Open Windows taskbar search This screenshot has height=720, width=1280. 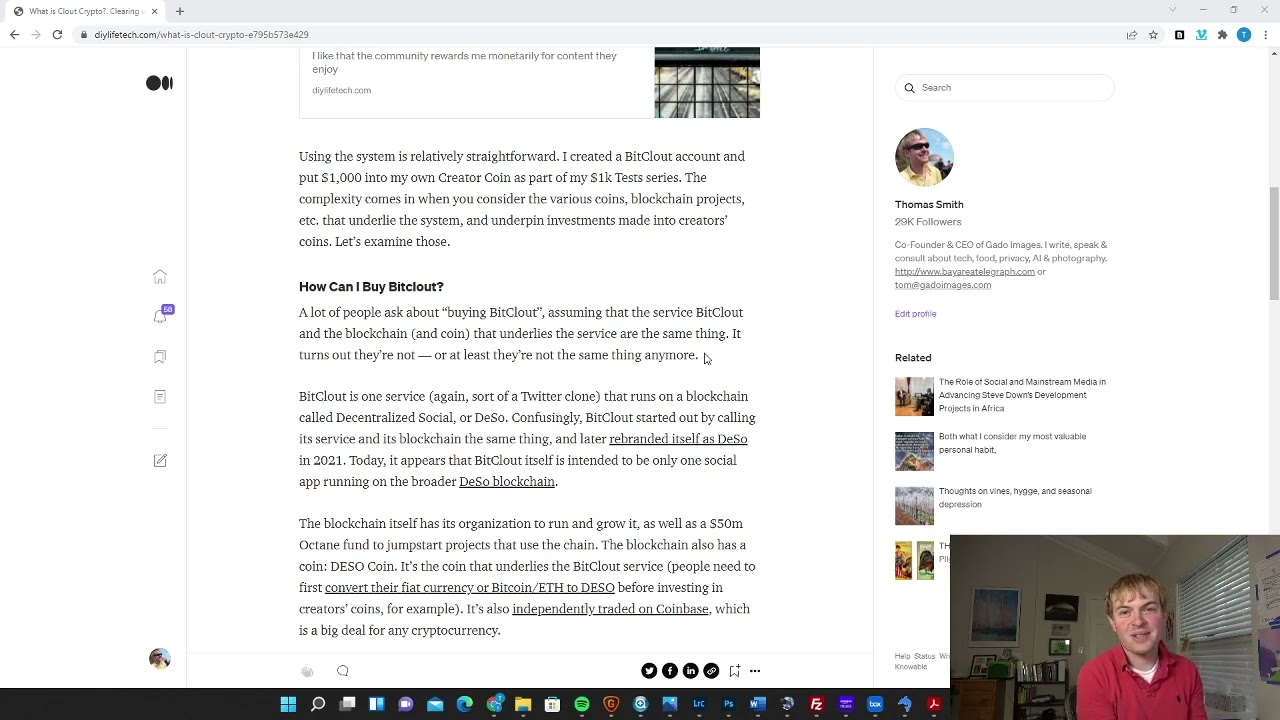[x=318, y=705]
